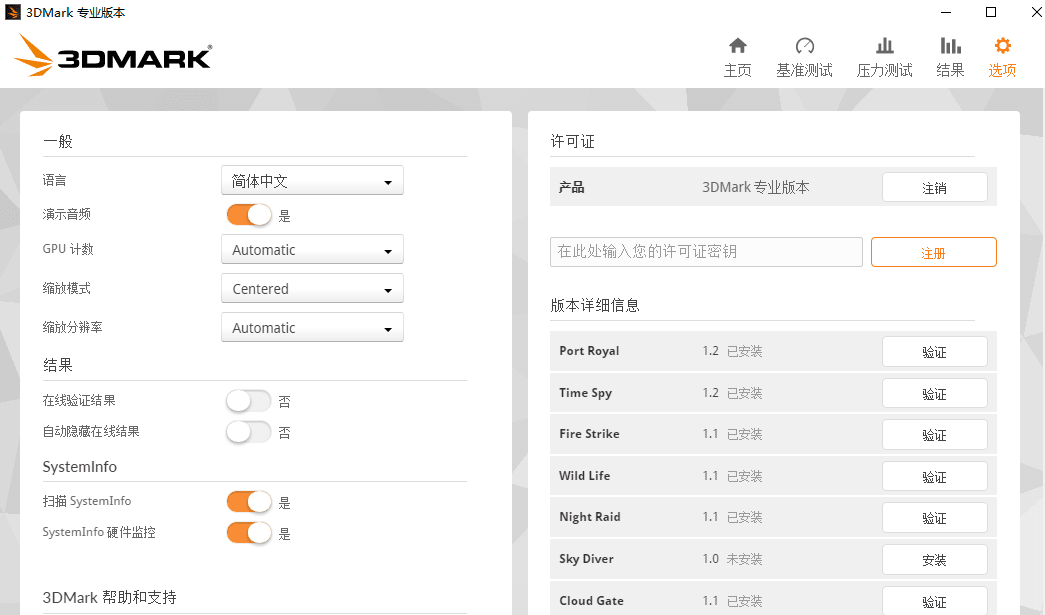The height and width of the screenshot is (615, 1045).
Task: Toggle the 演示音频 switch off
Action: 249,215
